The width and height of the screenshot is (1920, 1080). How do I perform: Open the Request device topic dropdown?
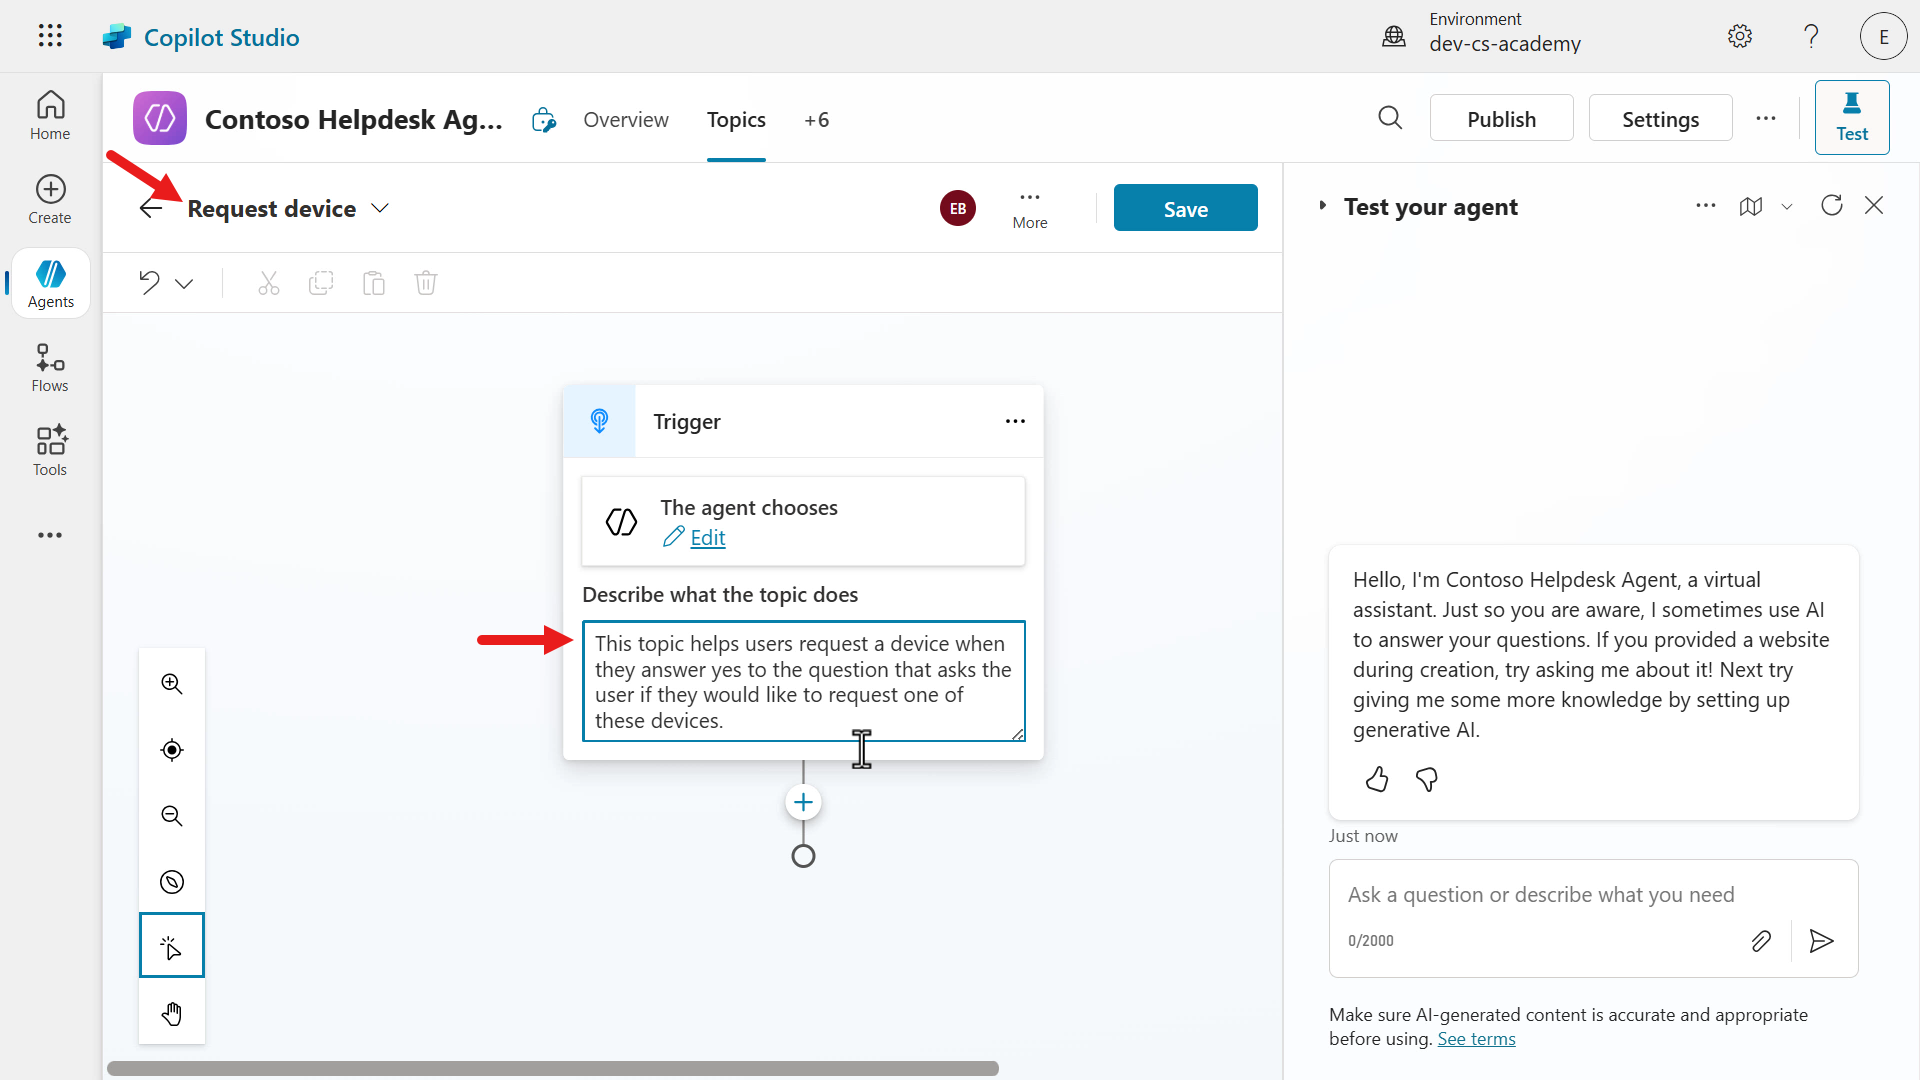click(x=379, y=208)
